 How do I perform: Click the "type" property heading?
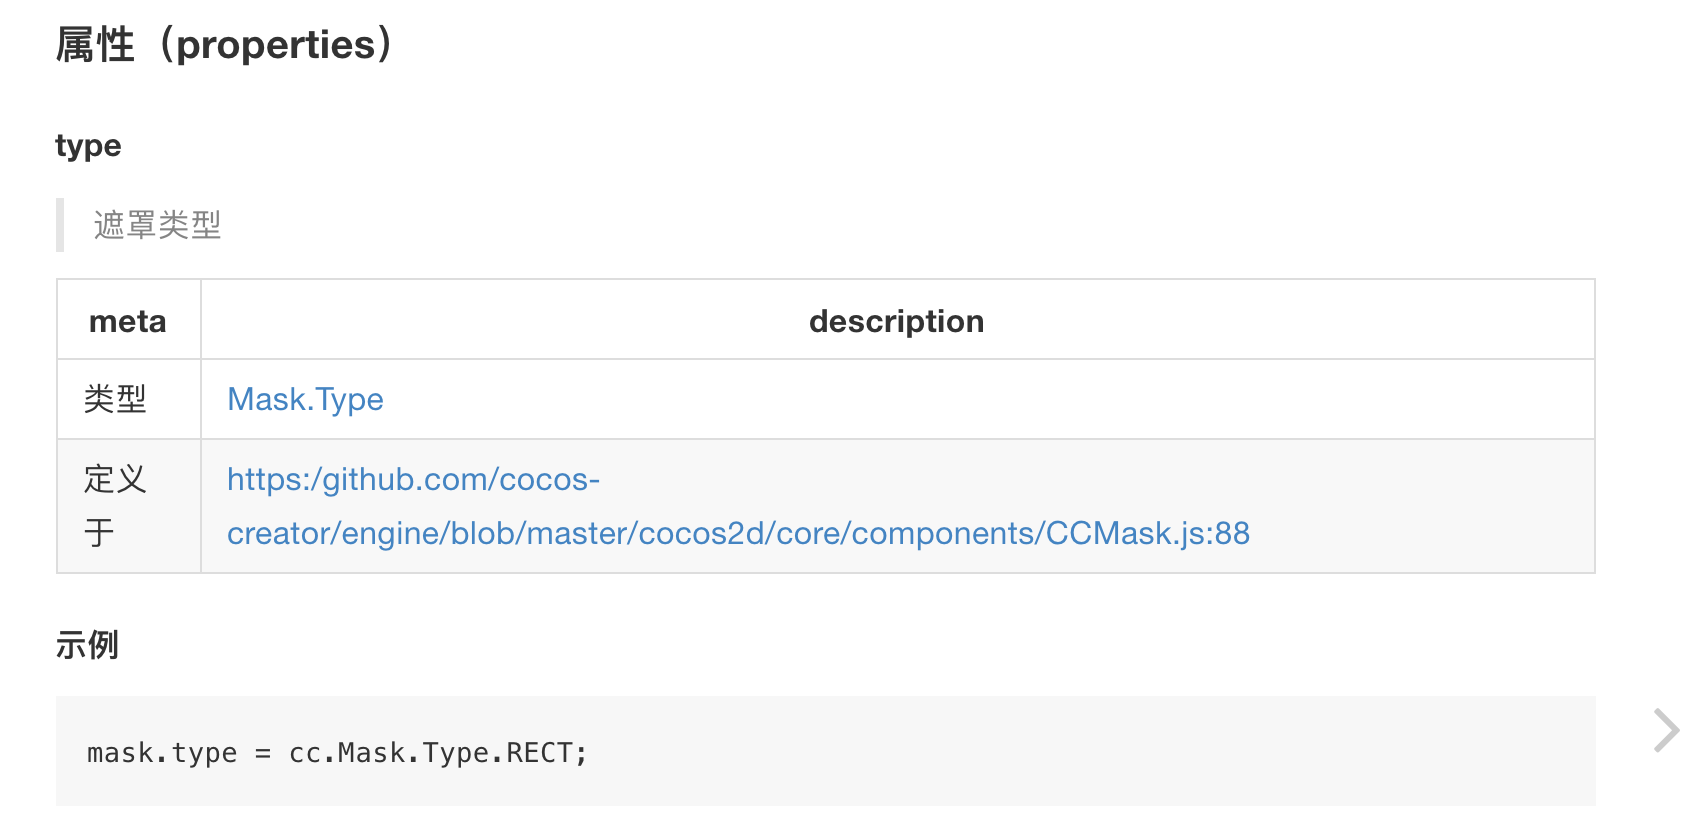[x=88, y=146]
